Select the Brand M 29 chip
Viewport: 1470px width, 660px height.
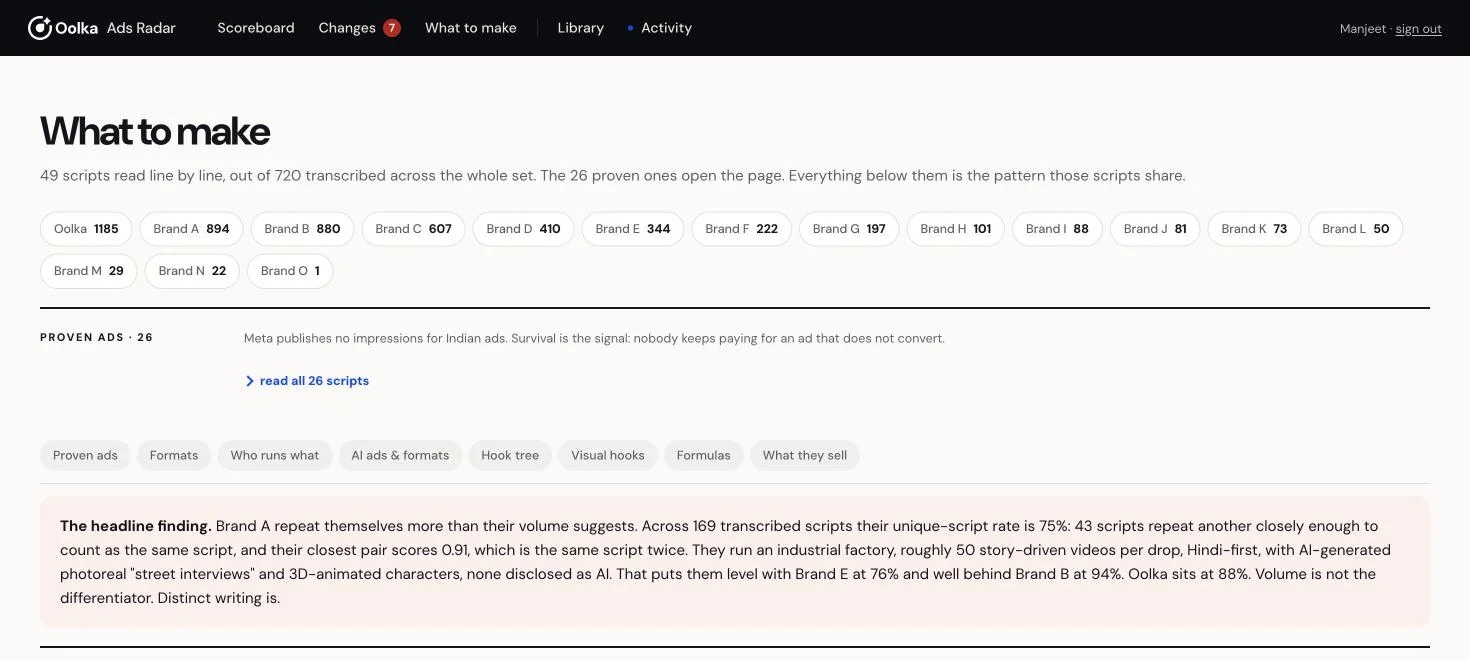(88, 271)
